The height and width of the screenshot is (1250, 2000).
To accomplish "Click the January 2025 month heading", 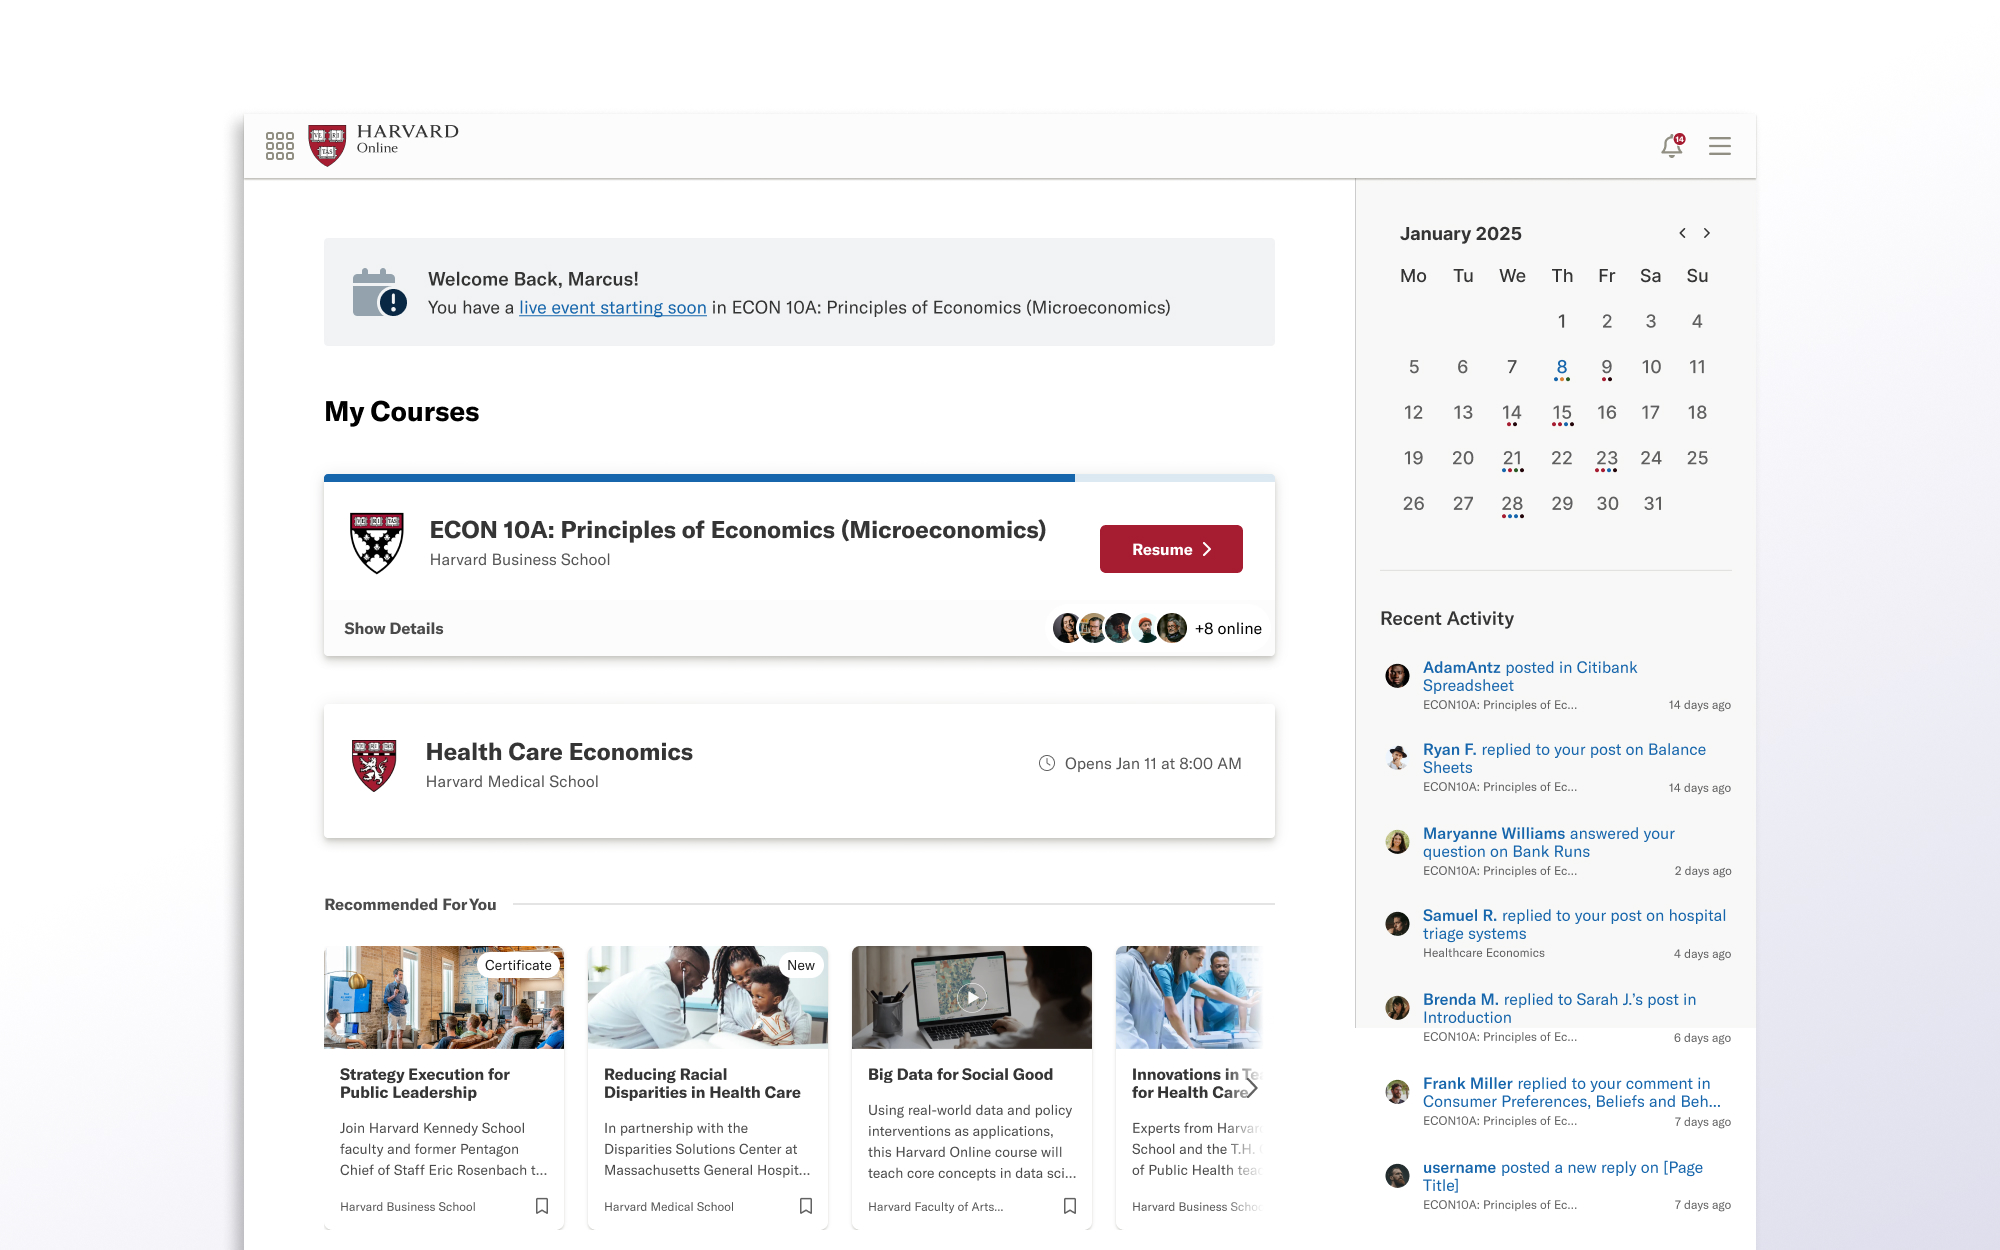I will (x=1461, y=233).
